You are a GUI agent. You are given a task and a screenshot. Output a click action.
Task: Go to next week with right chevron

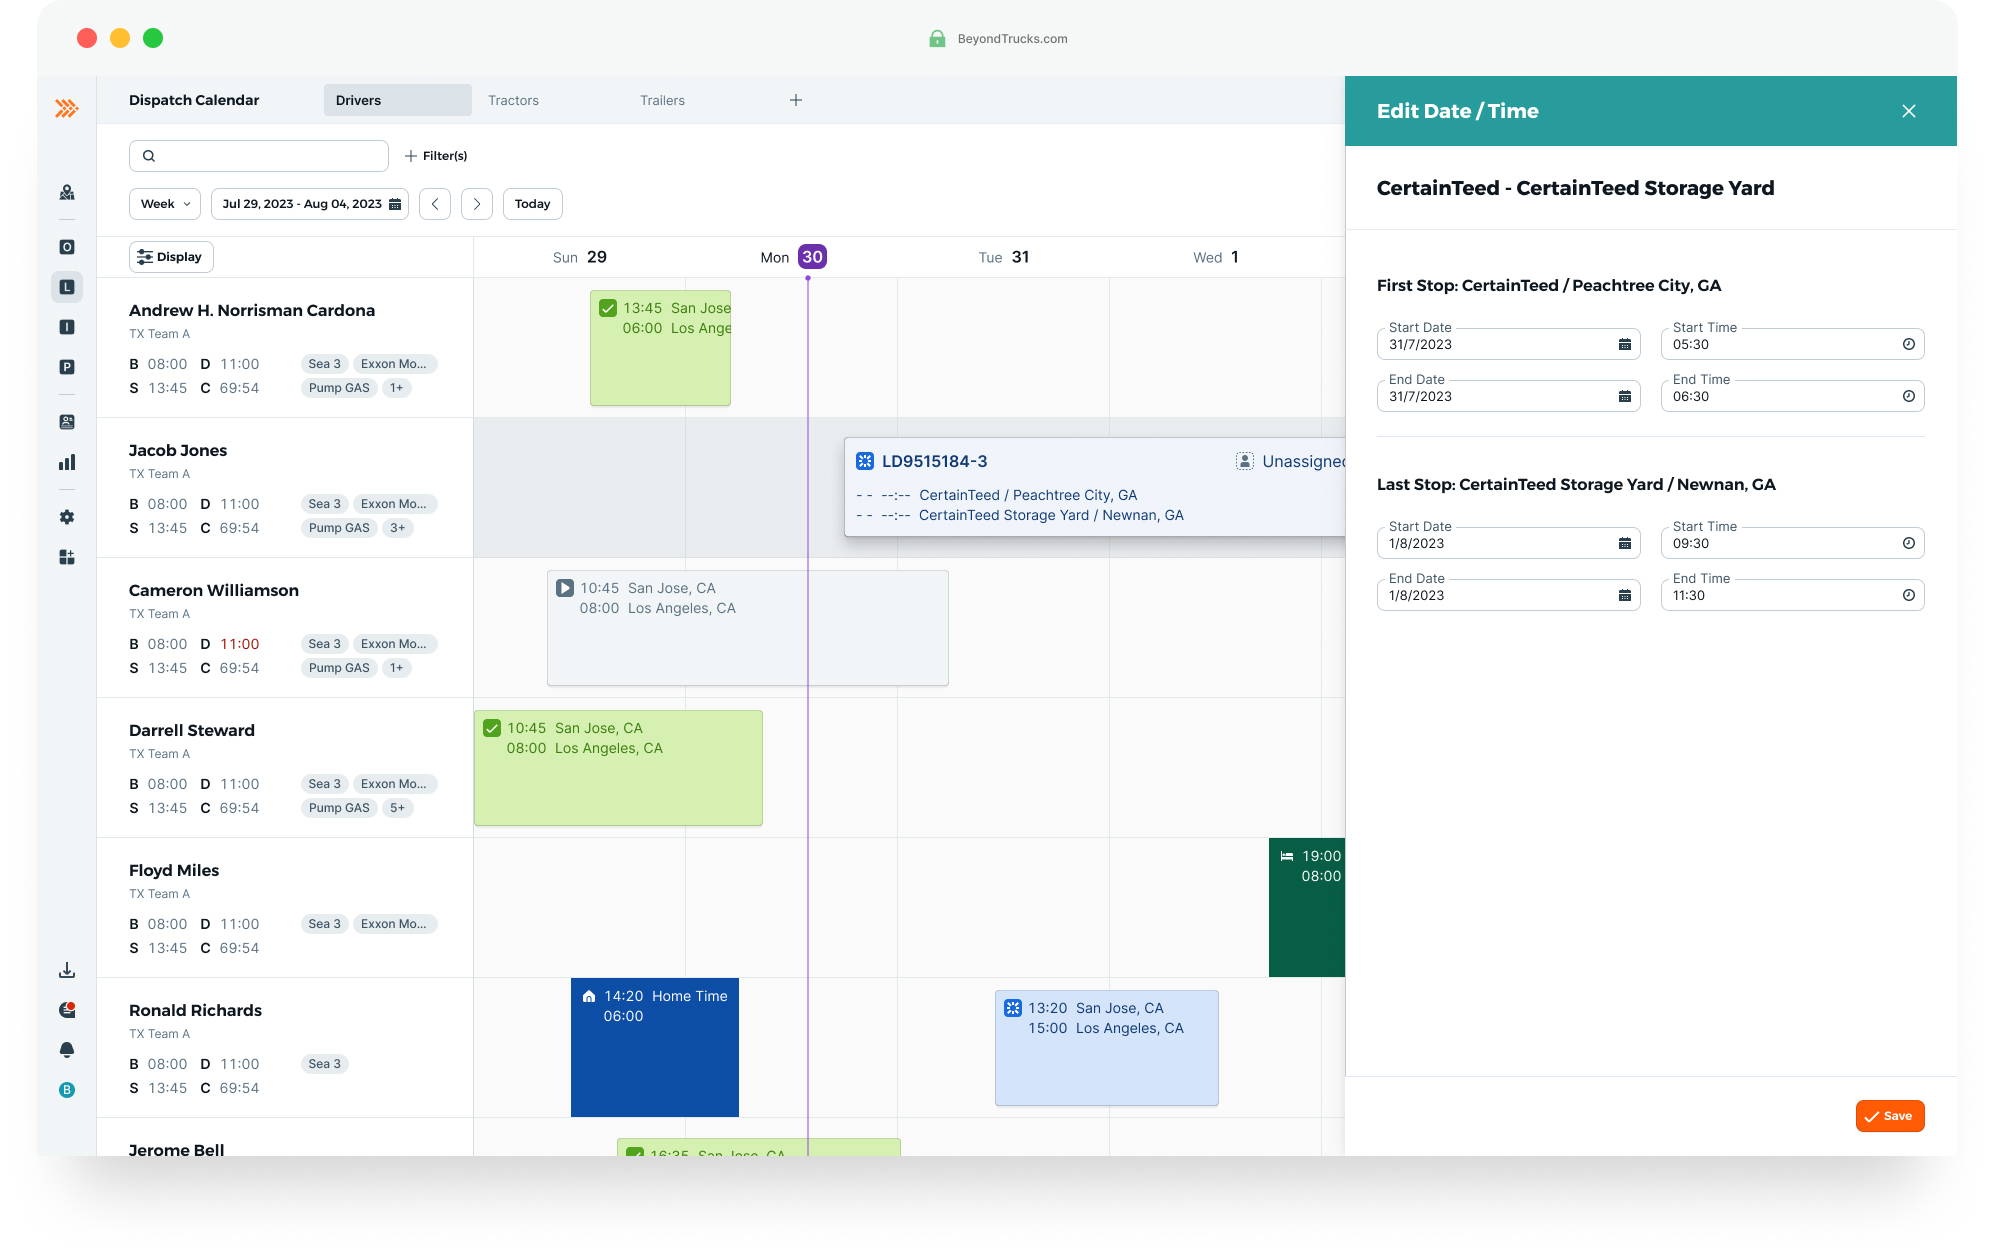coord(477,204)
